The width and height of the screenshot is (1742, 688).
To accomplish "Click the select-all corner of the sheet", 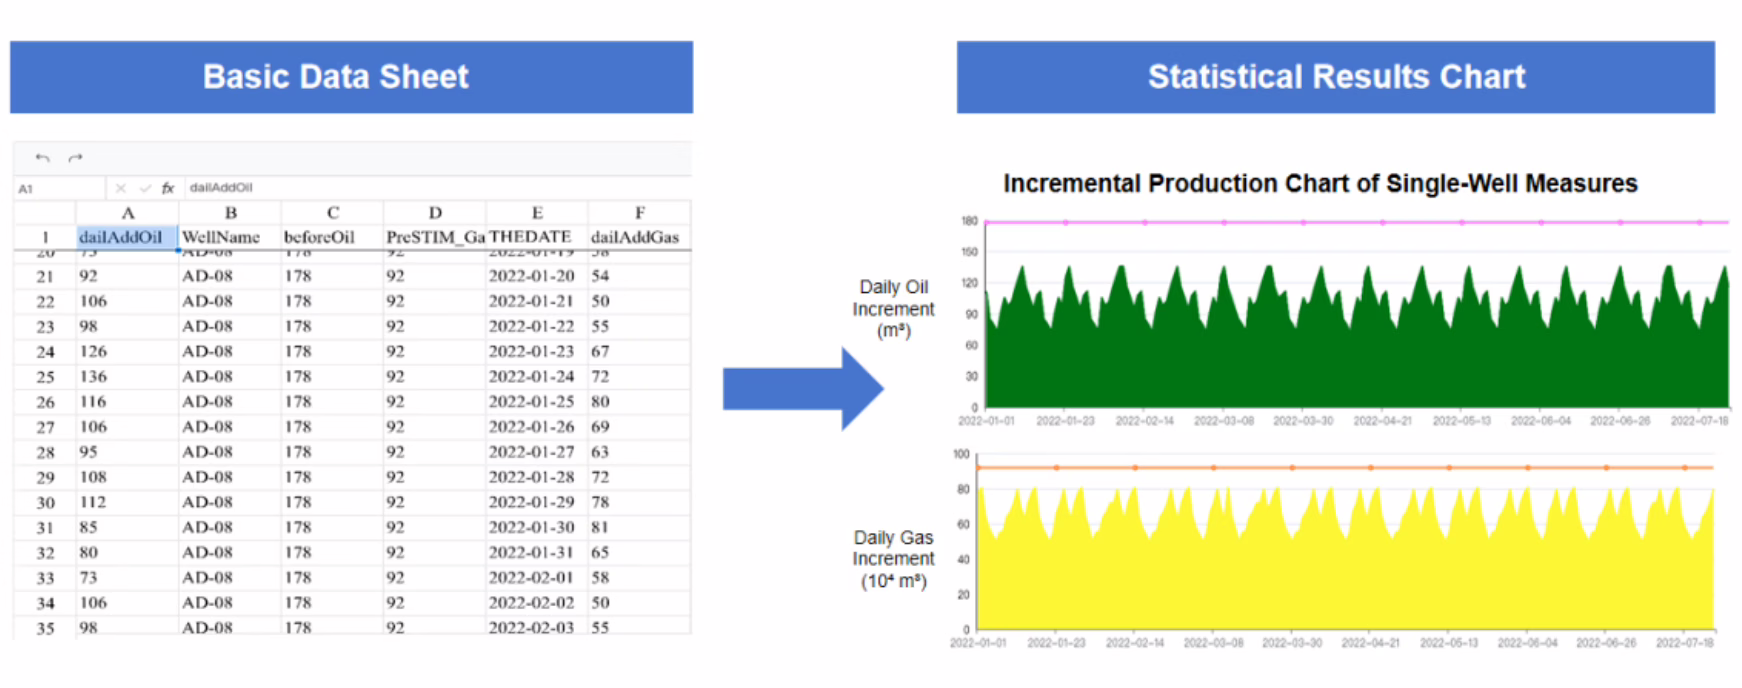I will (x=45, y=213).
